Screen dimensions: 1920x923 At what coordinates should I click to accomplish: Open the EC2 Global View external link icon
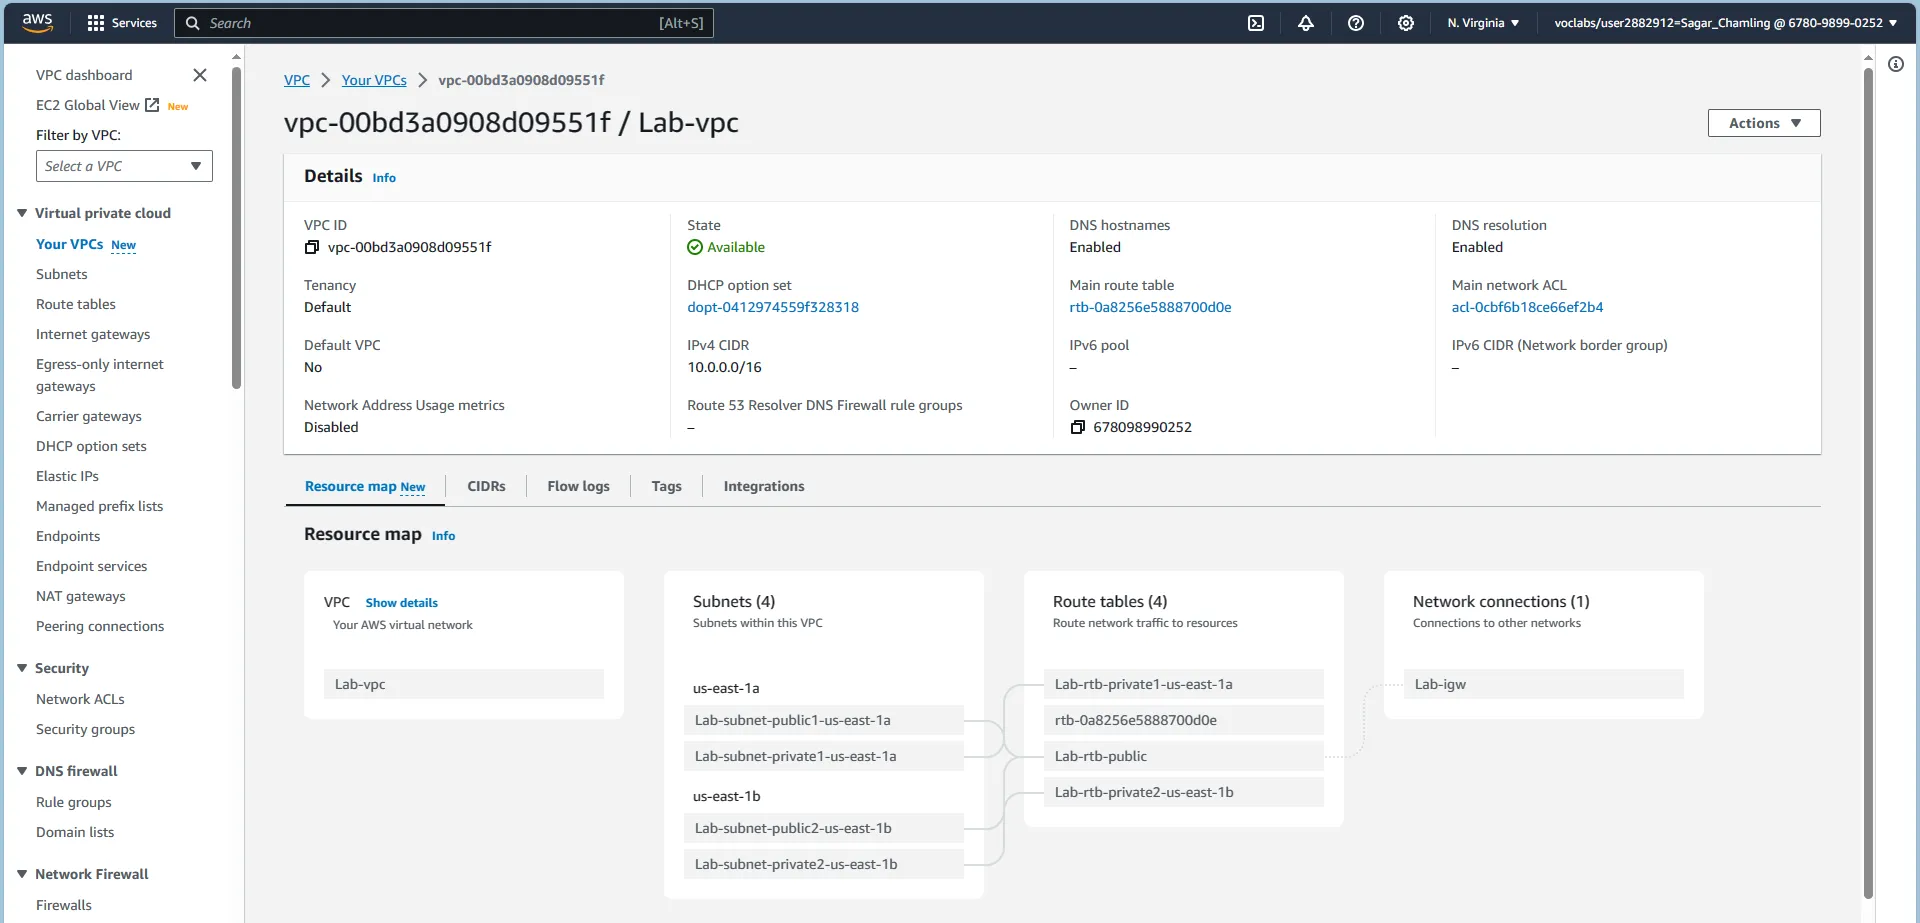tap(152, 105)
